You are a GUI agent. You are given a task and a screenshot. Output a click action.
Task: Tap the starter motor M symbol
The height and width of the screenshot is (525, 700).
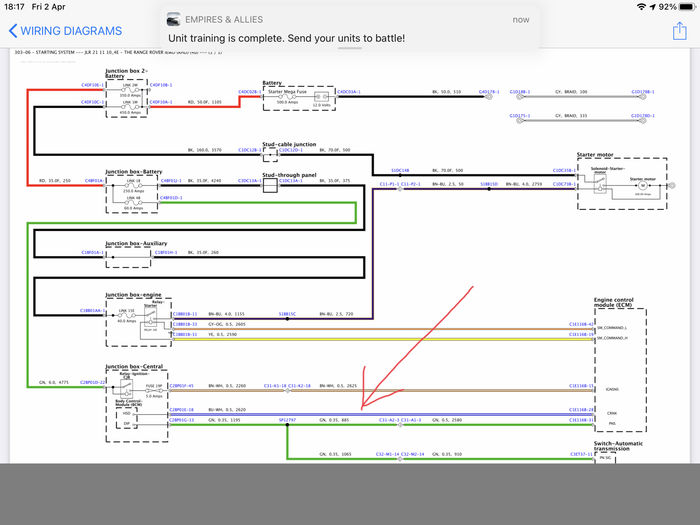tap(642, 185)
